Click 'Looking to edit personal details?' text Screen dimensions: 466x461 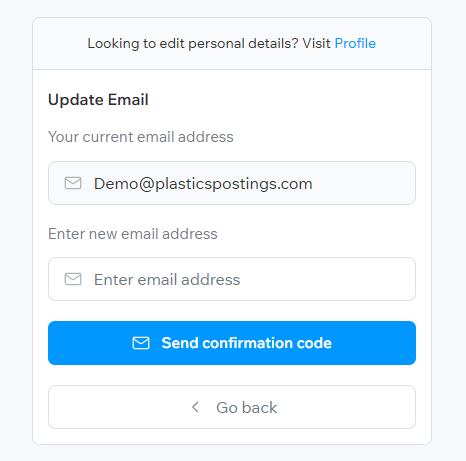(193, 44)
